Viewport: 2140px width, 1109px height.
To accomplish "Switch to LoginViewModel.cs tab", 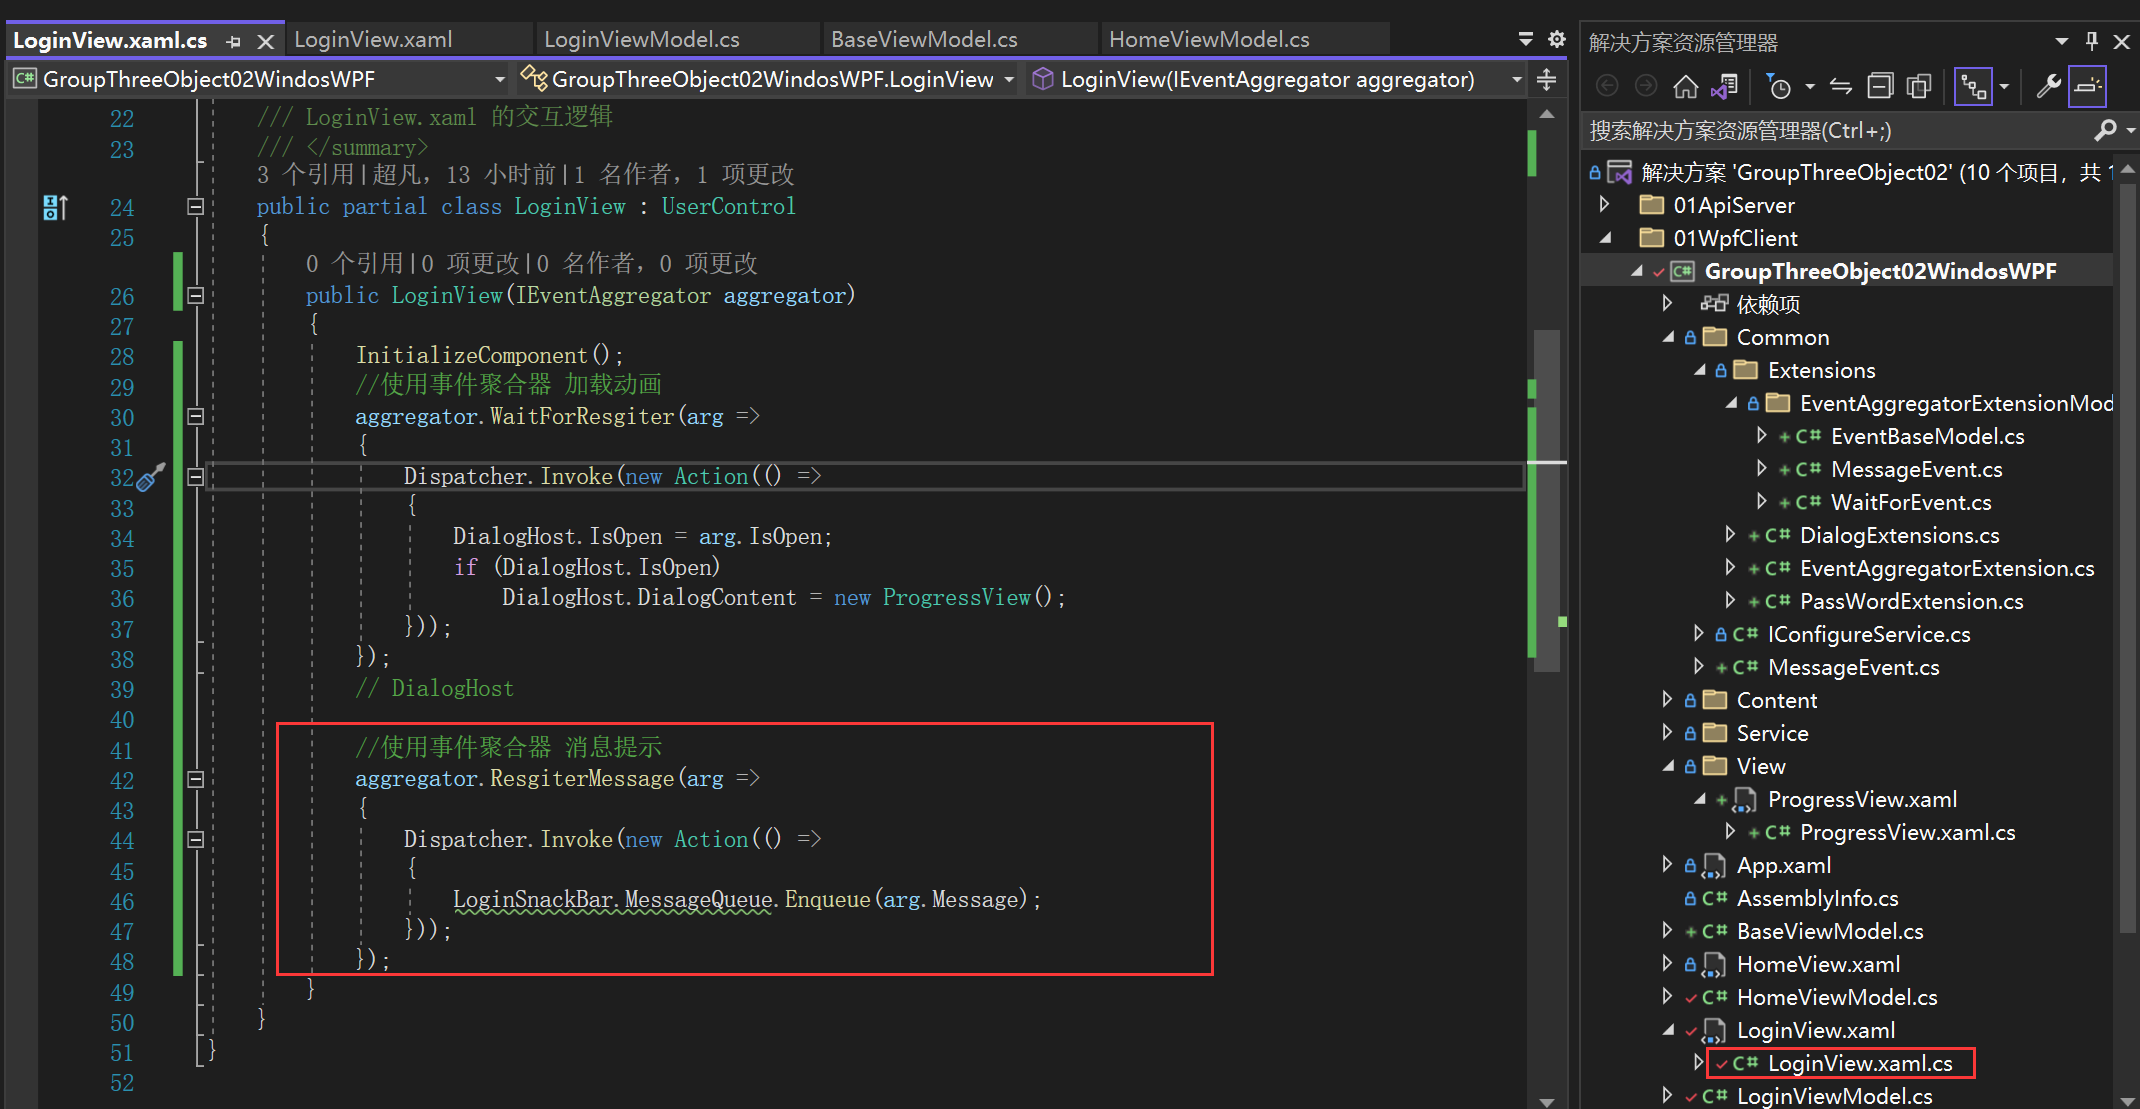I will [641, 39].
